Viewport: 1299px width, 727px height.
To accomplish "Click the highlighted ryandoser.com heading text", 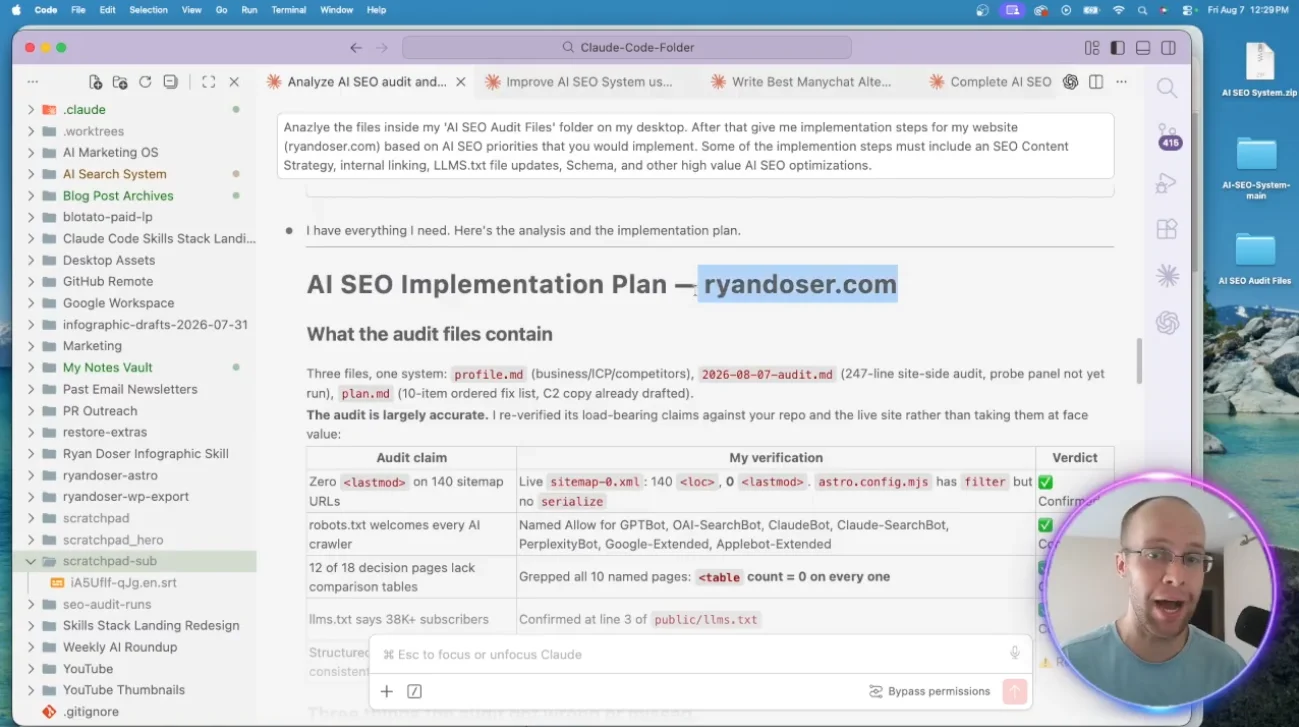I will coord(800,284).
